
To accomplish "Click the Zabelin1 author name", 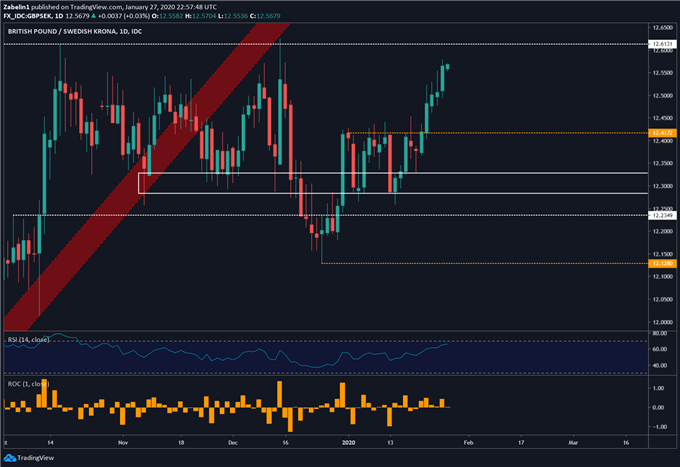I will (x=16, y=7).
